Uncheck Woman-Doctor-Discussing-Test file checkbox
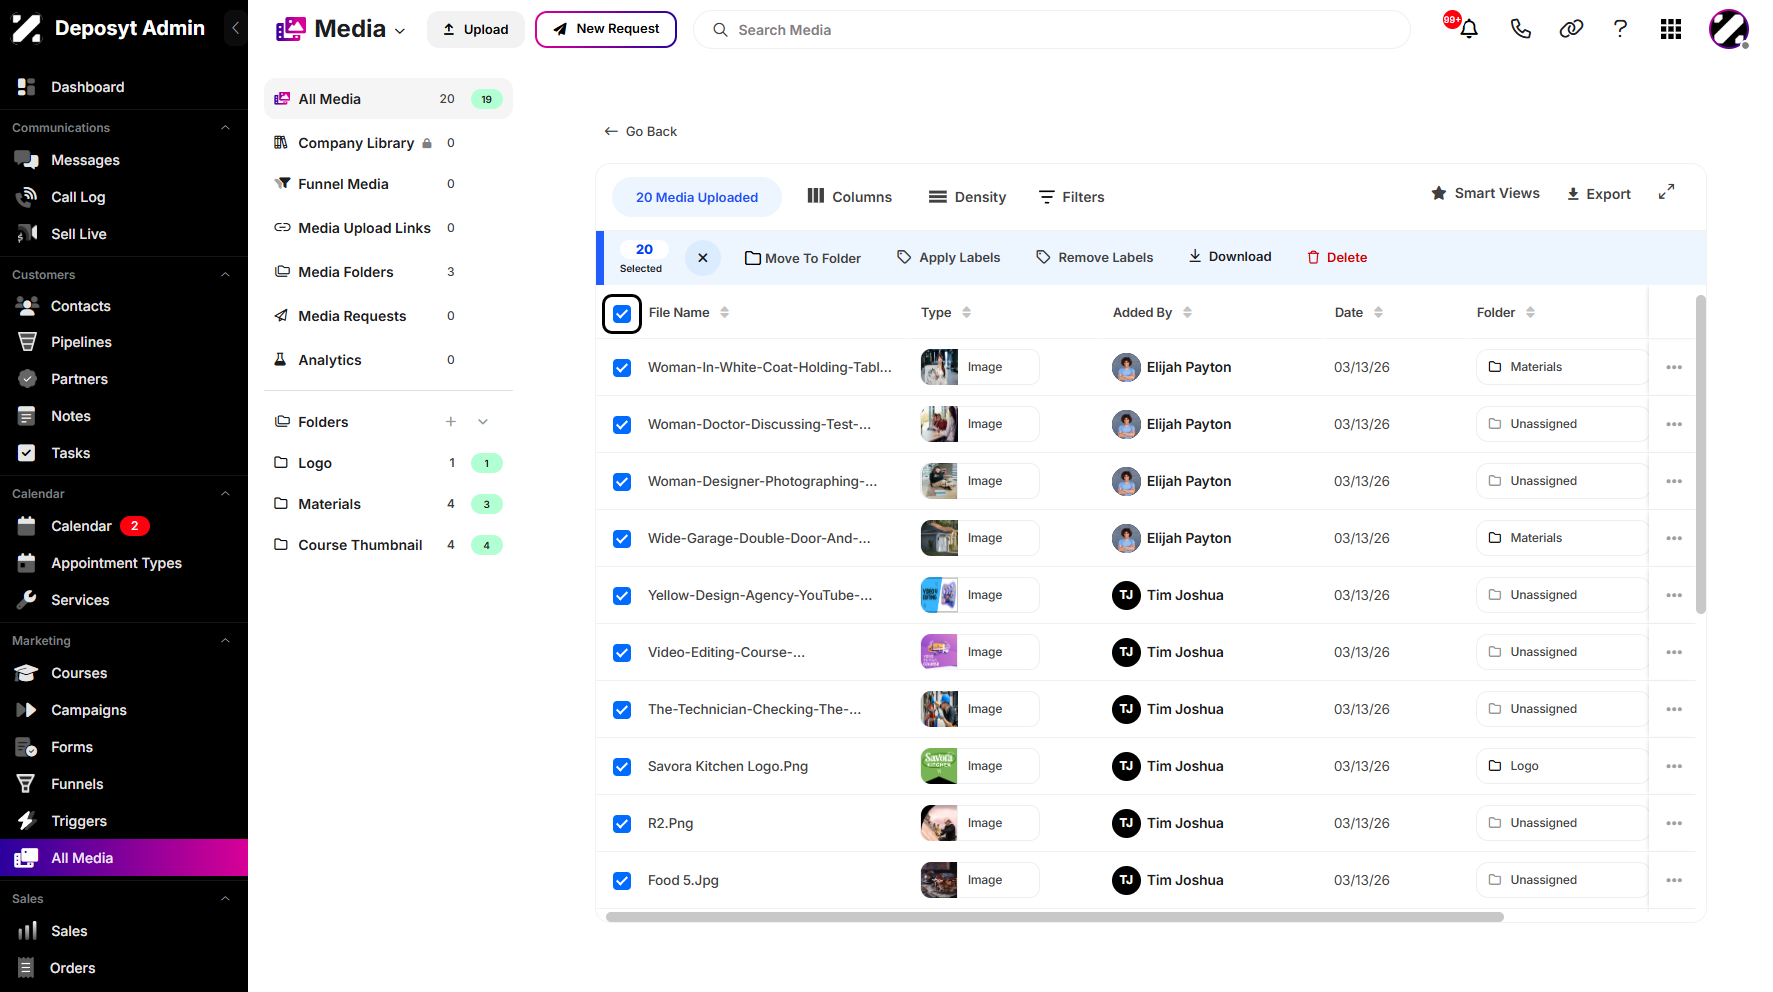Viewport: 1773px width, 992px height. pos(622,424)
